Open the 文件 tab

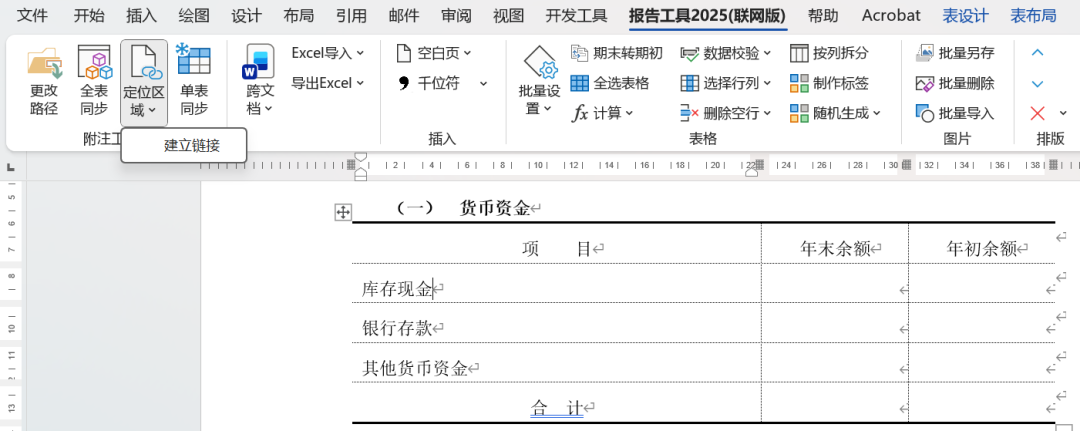click(x=32, y=15)
